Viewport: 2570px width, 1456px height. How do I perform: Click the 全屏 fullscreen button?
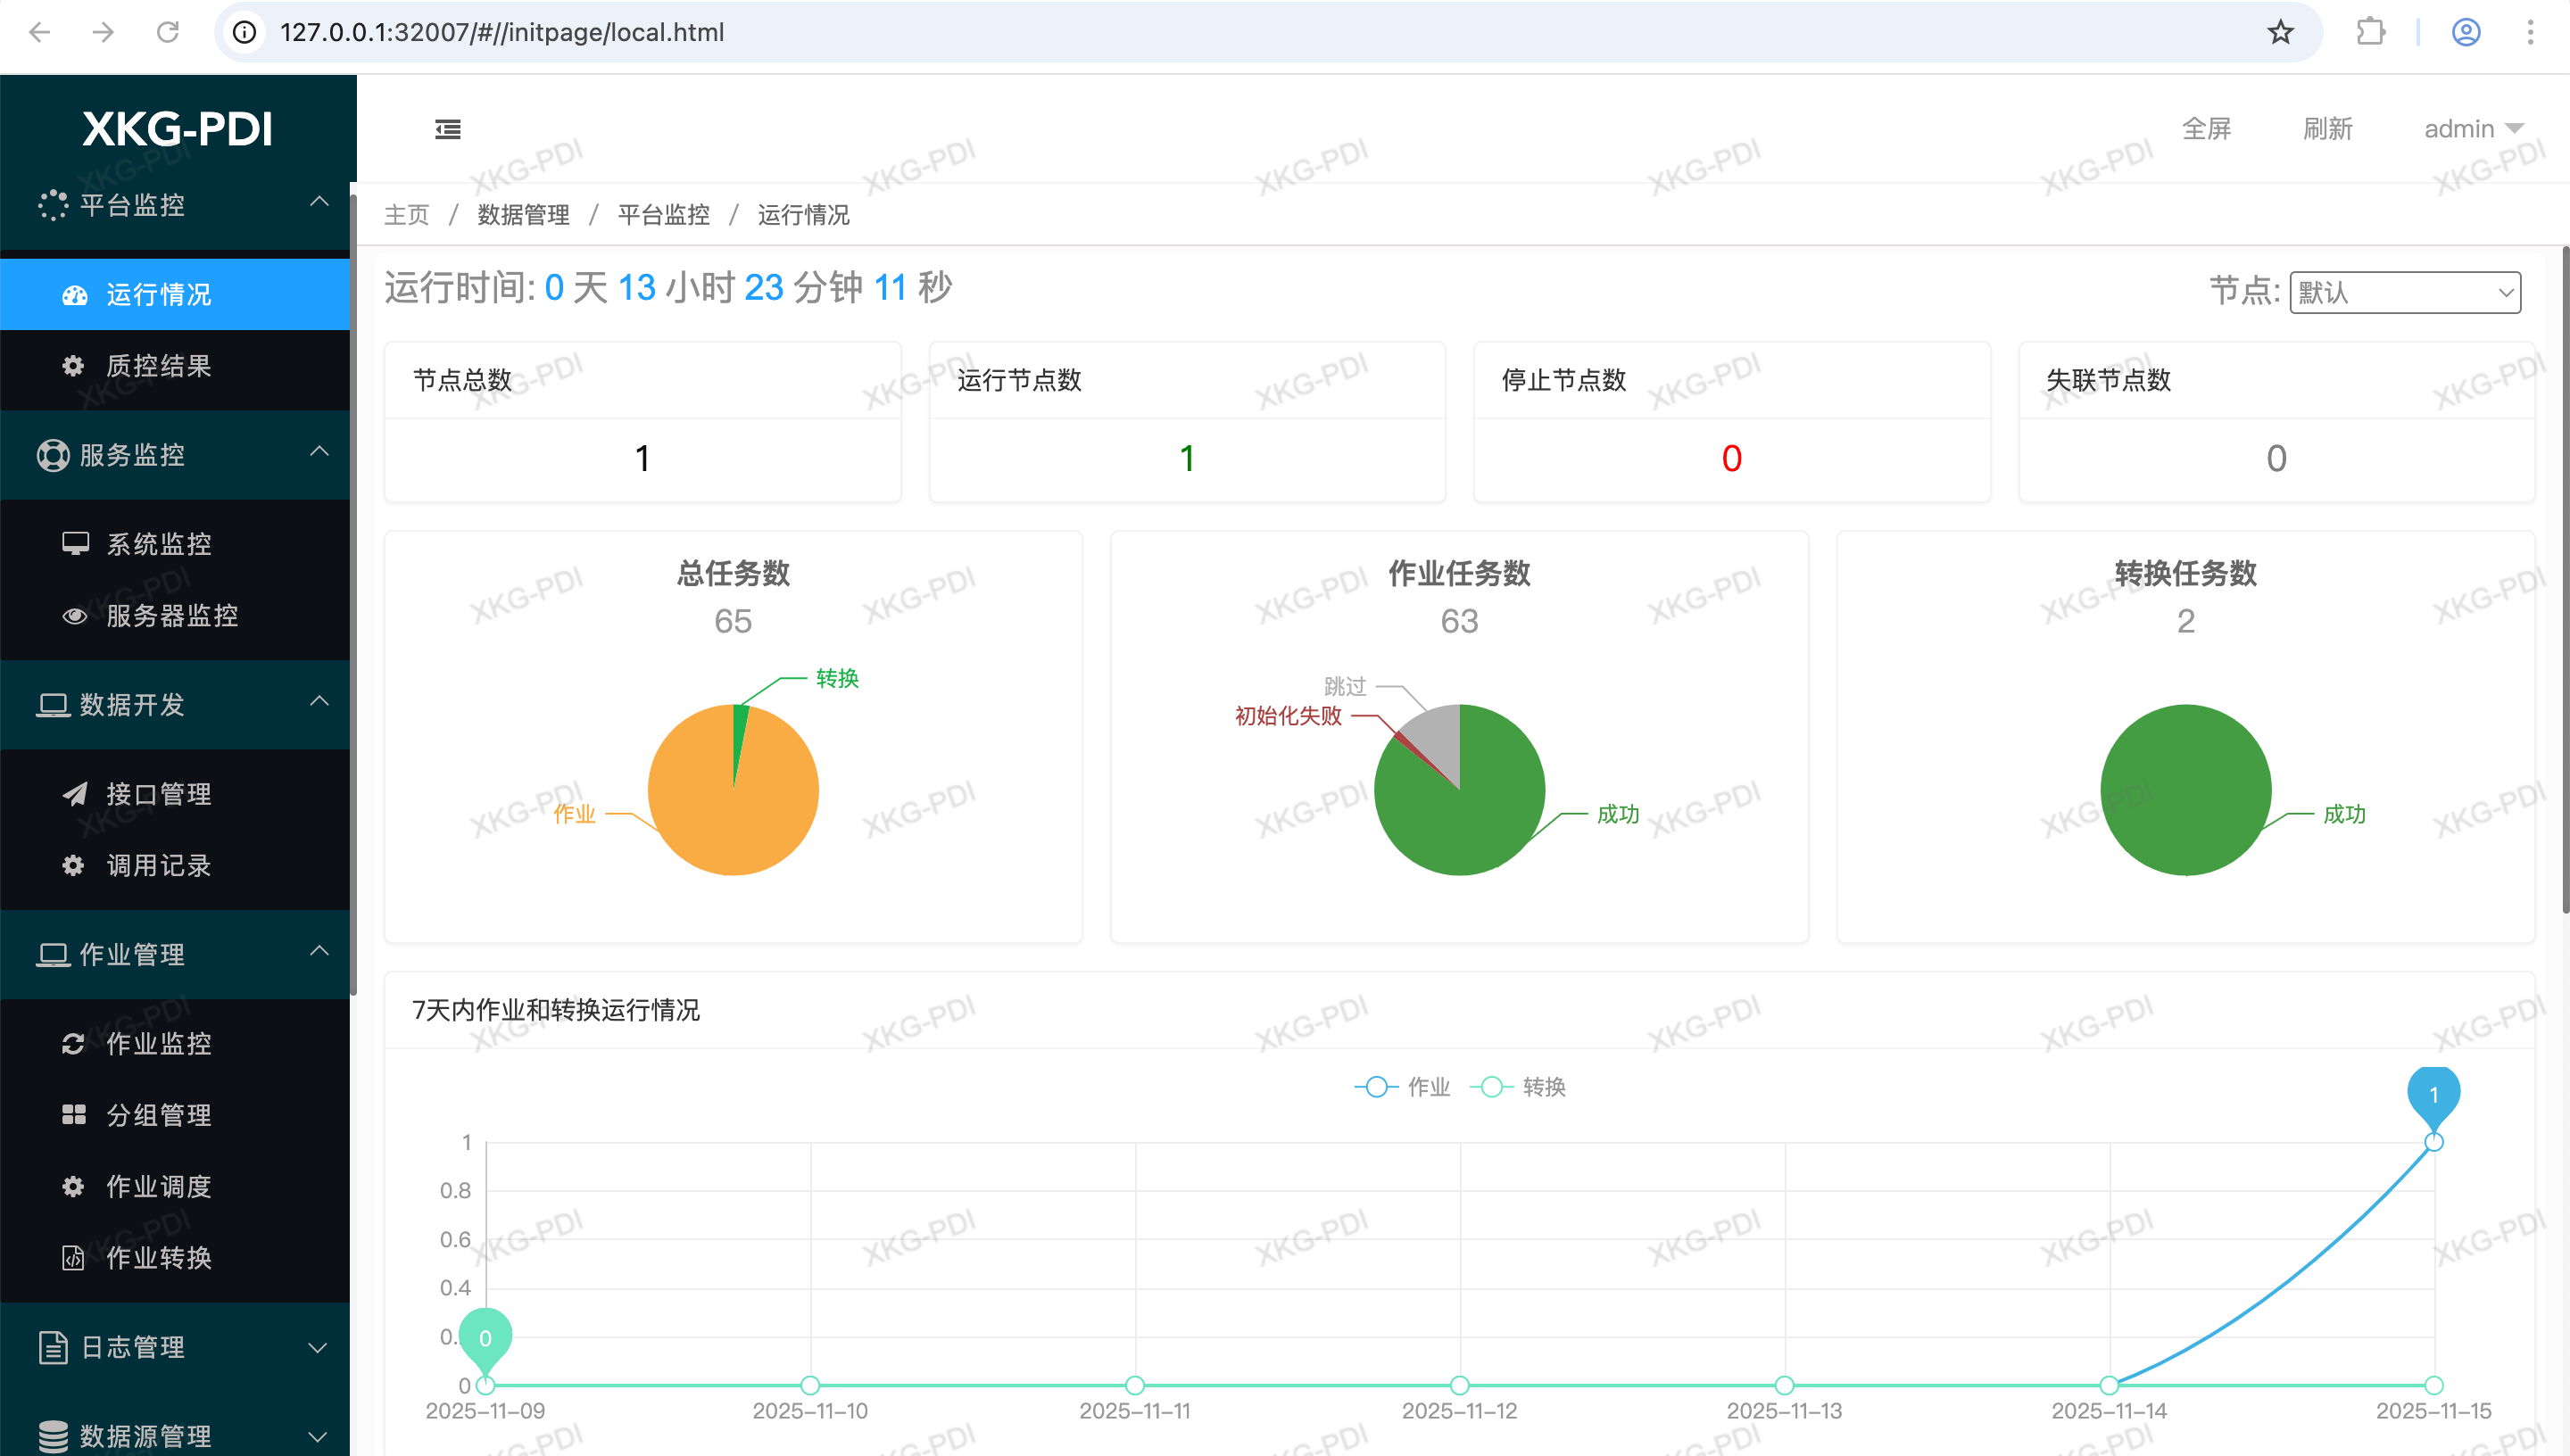click(x=2205, y=129)
